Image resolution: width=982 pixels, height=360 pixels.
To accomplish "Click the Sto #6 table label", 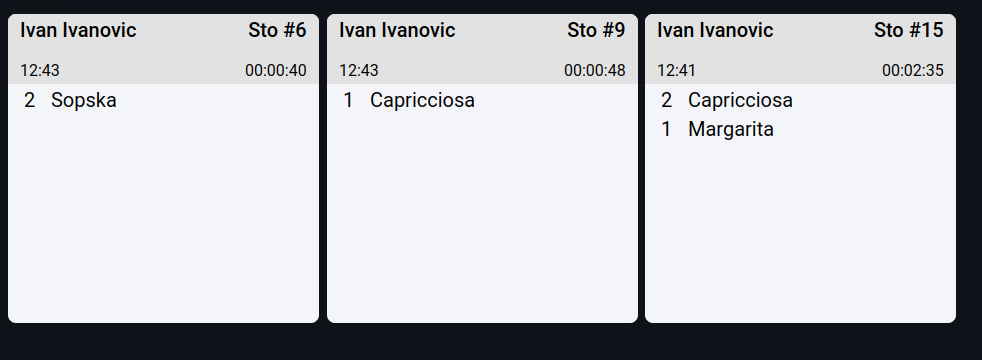I will click(x=277, y=30).
